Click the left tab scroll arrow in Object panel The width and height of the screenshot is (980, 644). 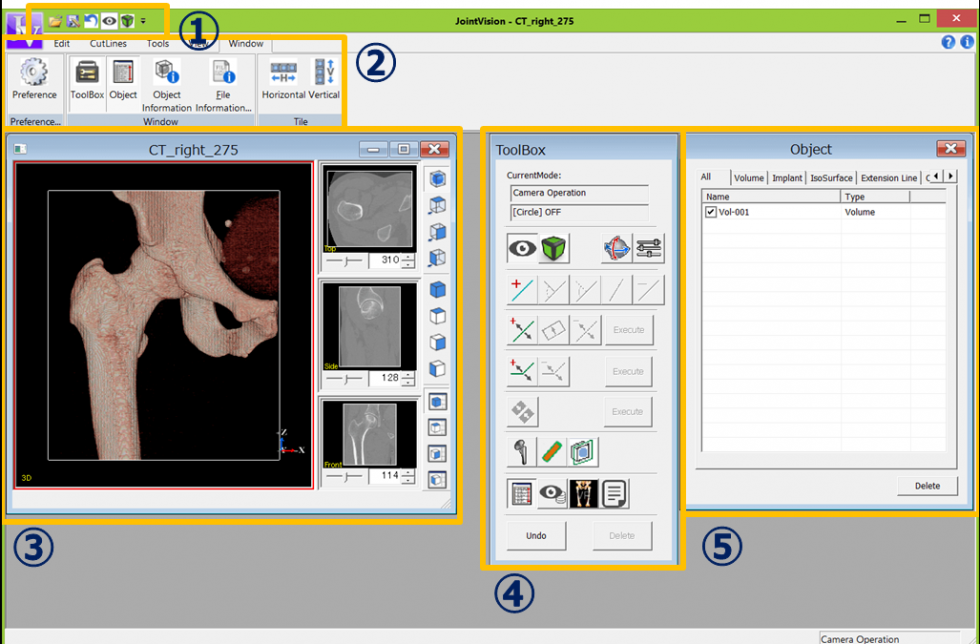(936, 177)
